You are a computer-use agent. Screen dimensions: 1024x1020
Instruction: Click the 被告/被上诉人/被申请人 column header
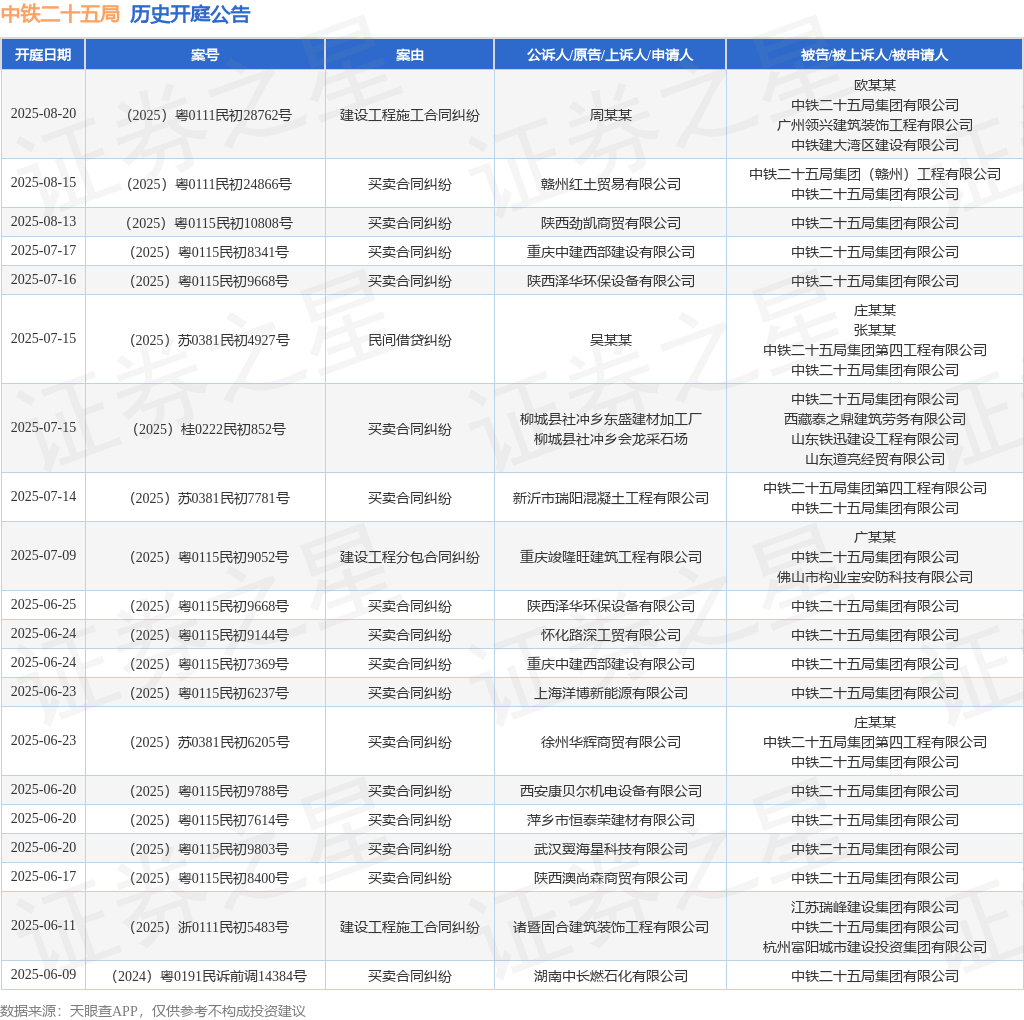(874, 55)
